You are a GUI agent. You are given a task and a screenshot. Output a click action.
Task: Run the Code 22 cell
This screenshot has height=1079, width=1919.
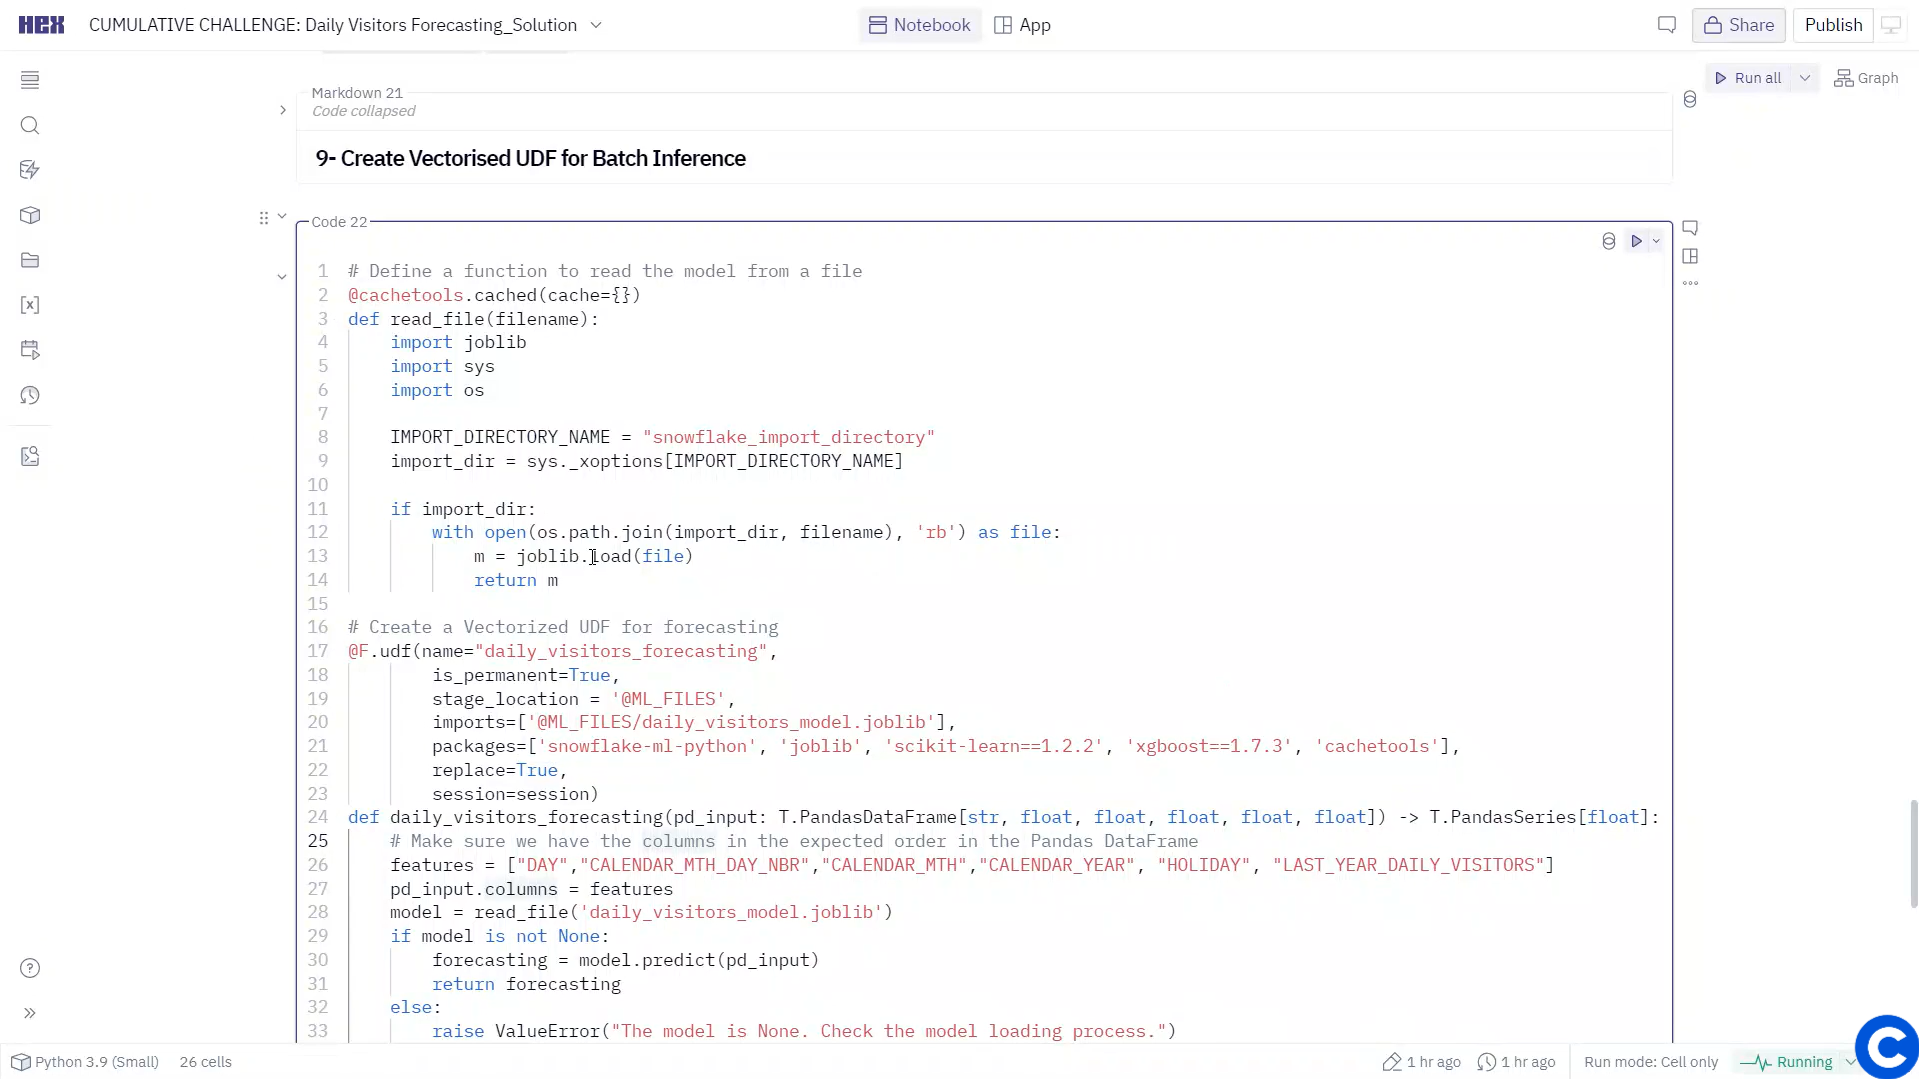[1636, 241]
